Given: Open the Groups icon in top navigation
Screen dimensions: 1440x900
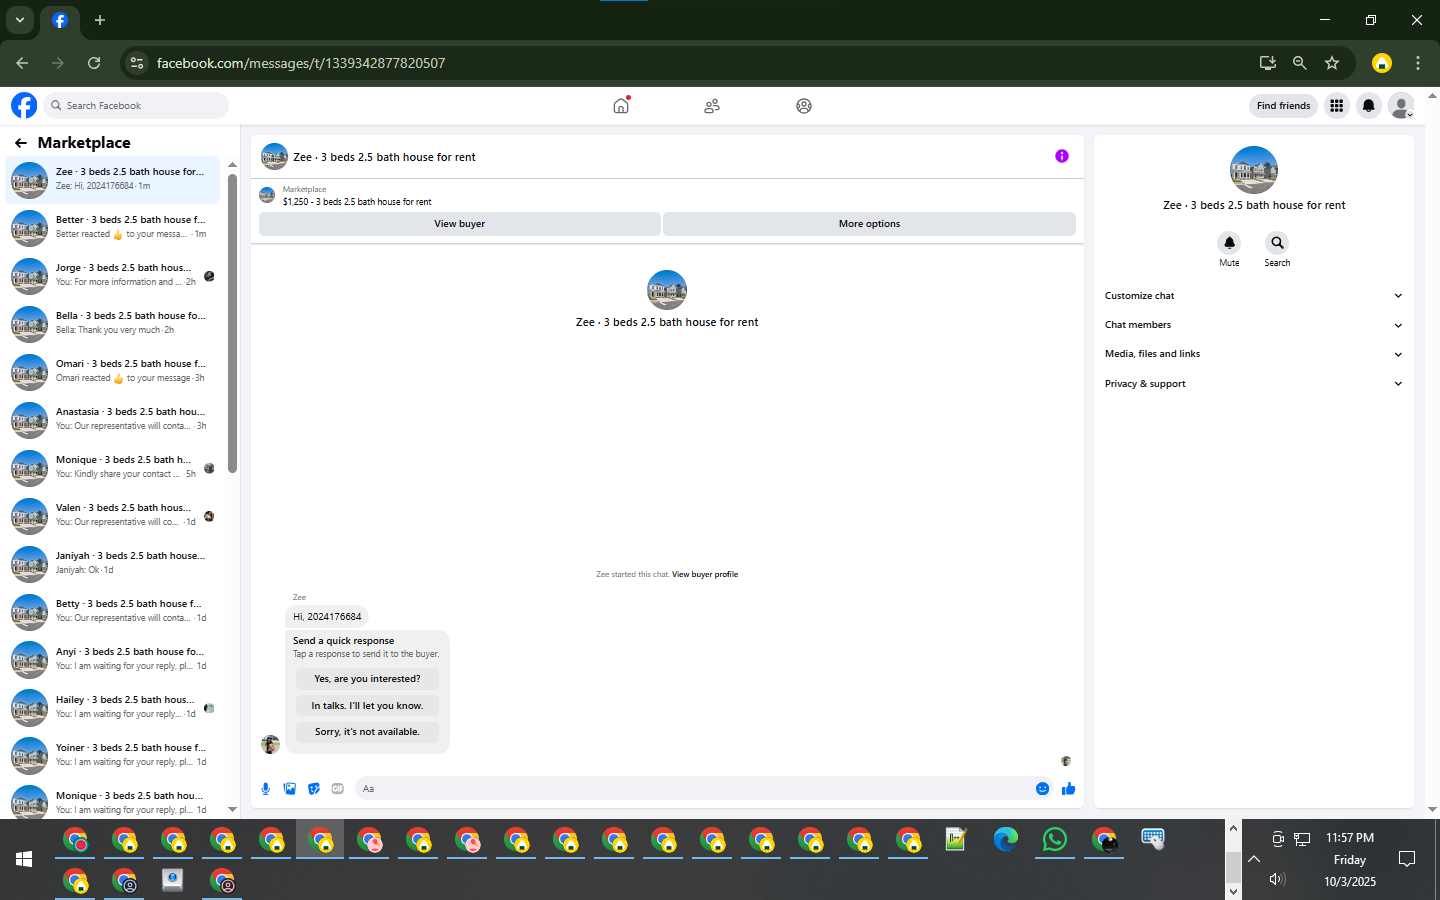Looking at the screenshot, I should [804, 106].
